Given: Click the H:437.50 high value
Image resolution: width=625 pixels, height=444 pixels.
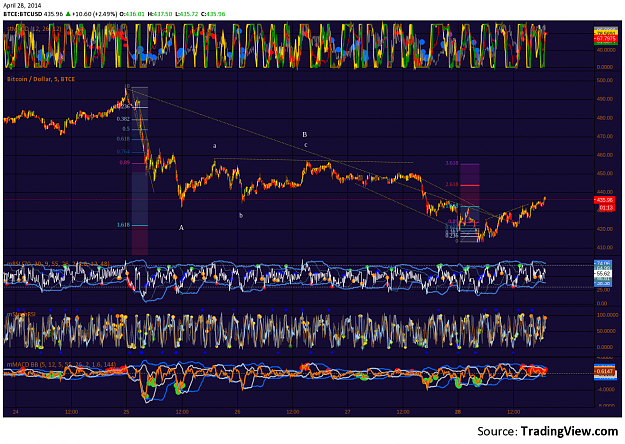Looking at the screenshot, I should [x=160, y=14].
